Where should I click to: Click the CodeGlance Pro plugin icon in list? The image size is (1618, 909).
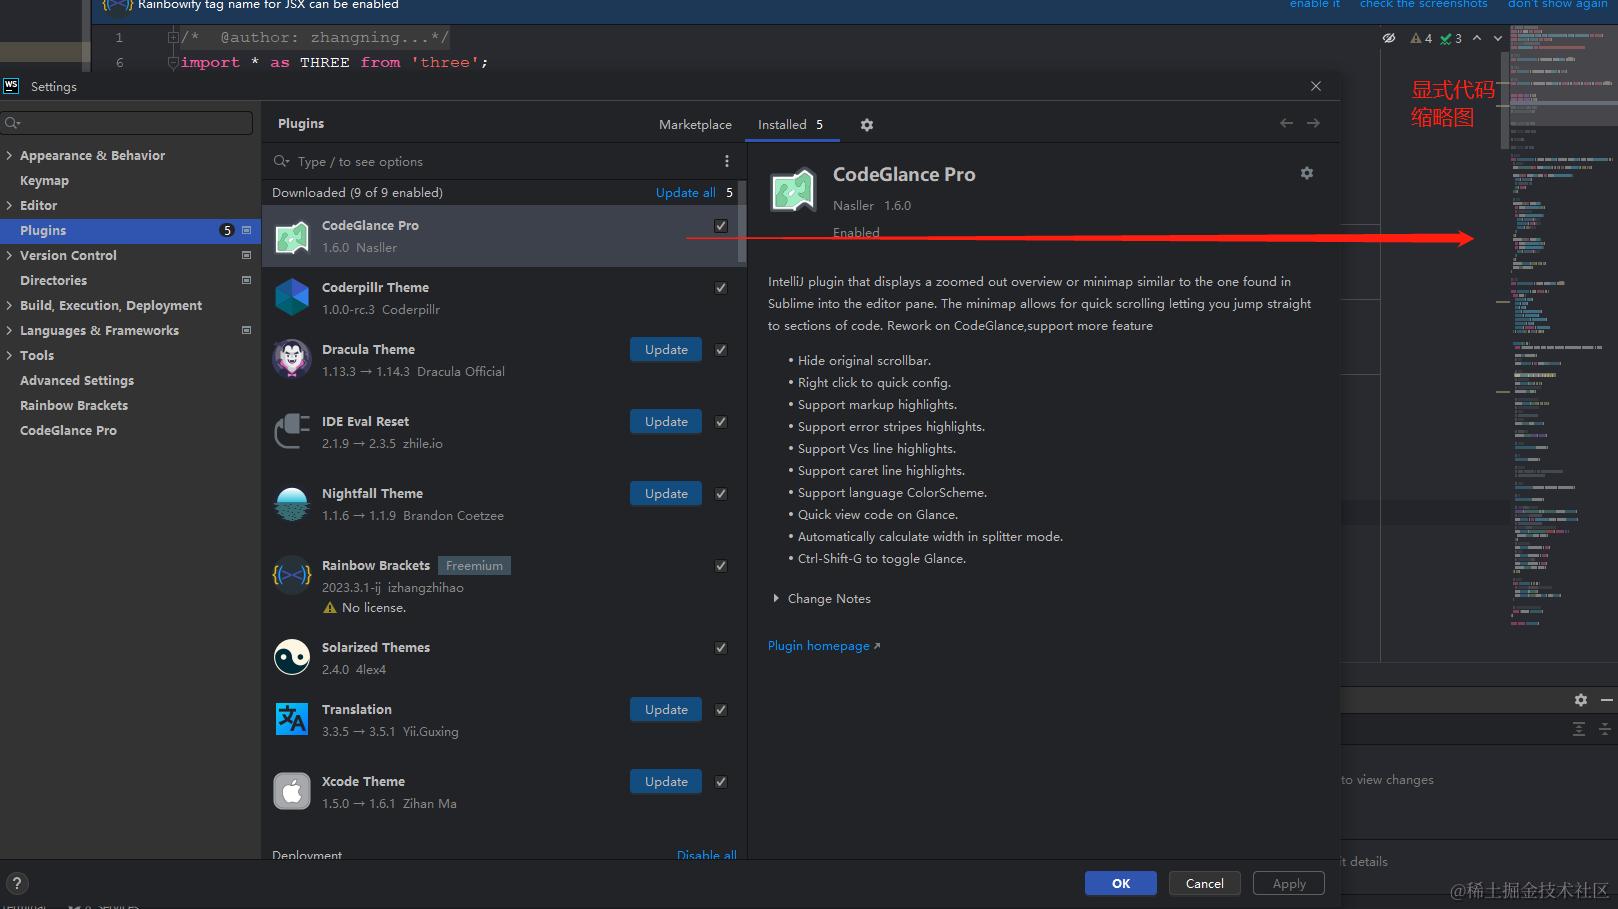coord(292,237)
